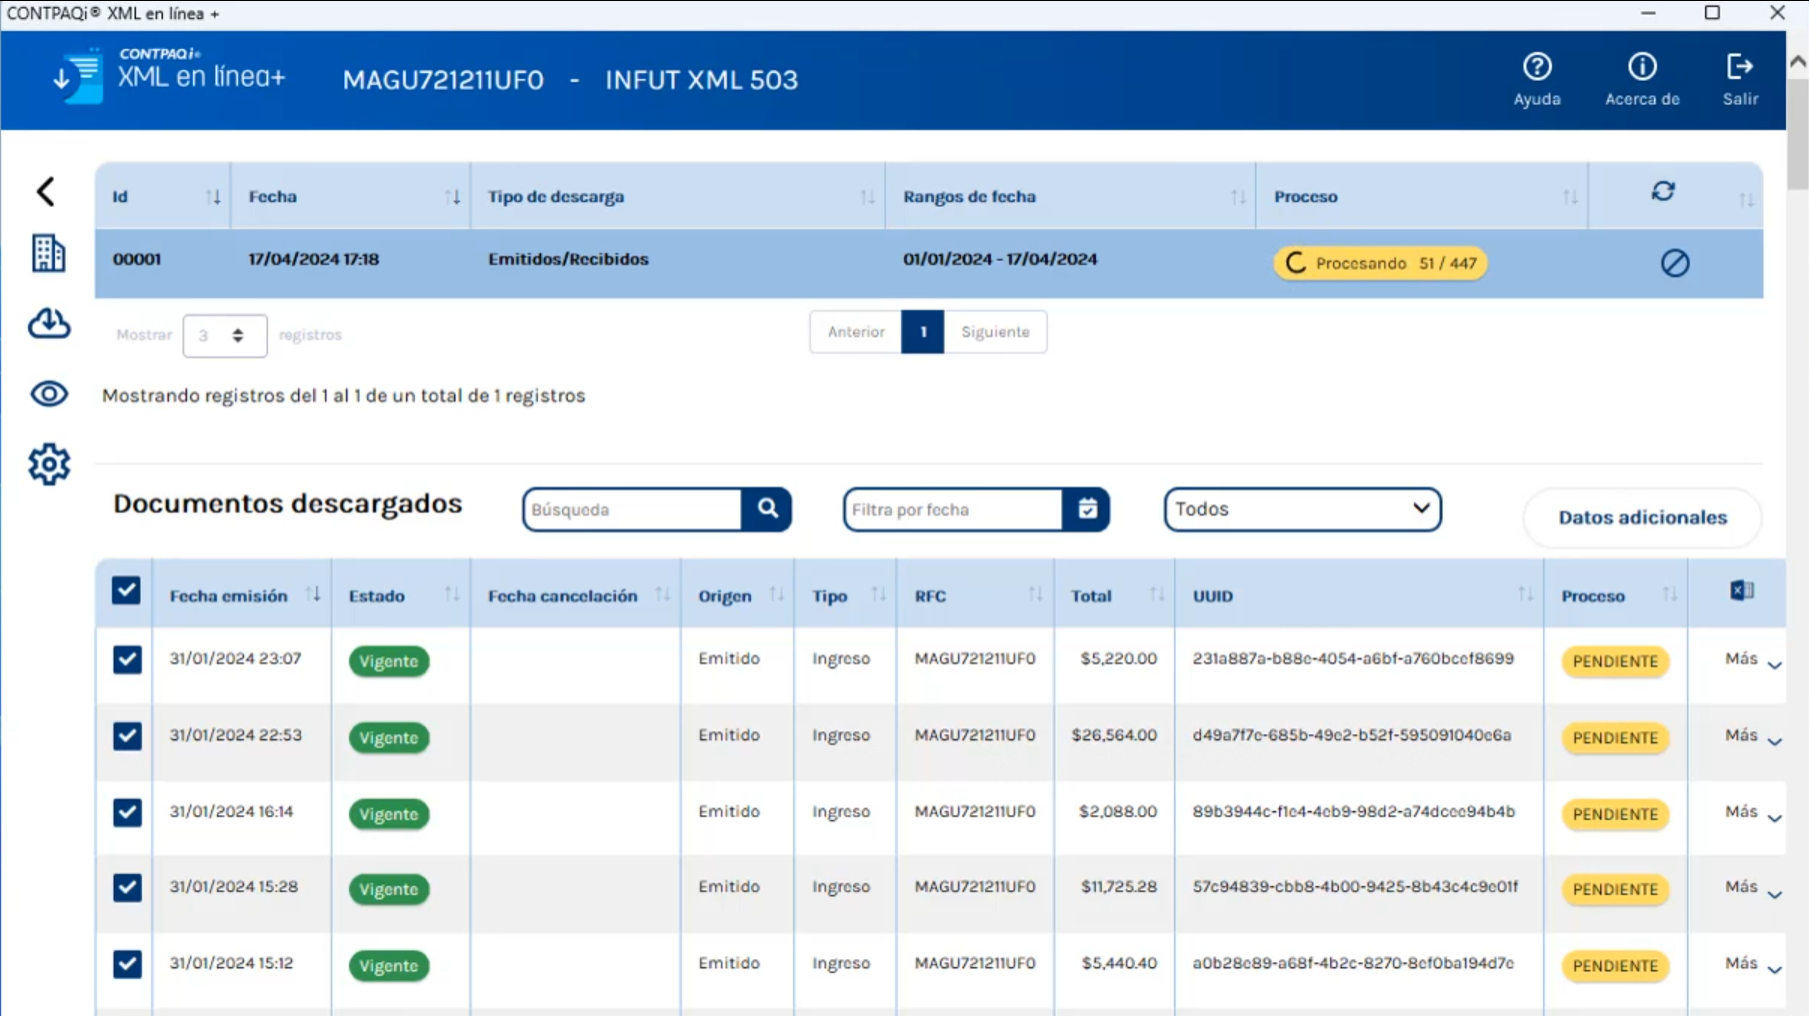Image resolution: width=1809 pixels, height=1016 pixels.
Task: Click the Datos adicionales button
Action: coord(1641,517)
